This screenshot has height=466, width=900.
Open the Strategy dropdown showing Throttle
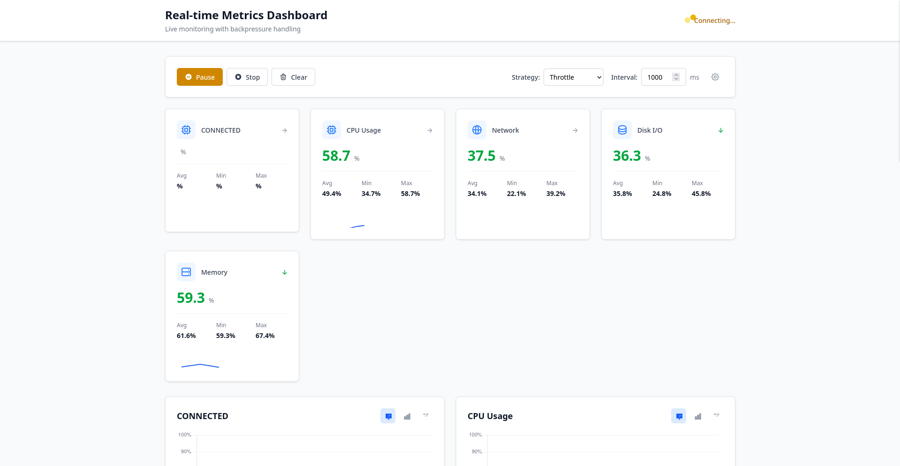pos(573,77)
